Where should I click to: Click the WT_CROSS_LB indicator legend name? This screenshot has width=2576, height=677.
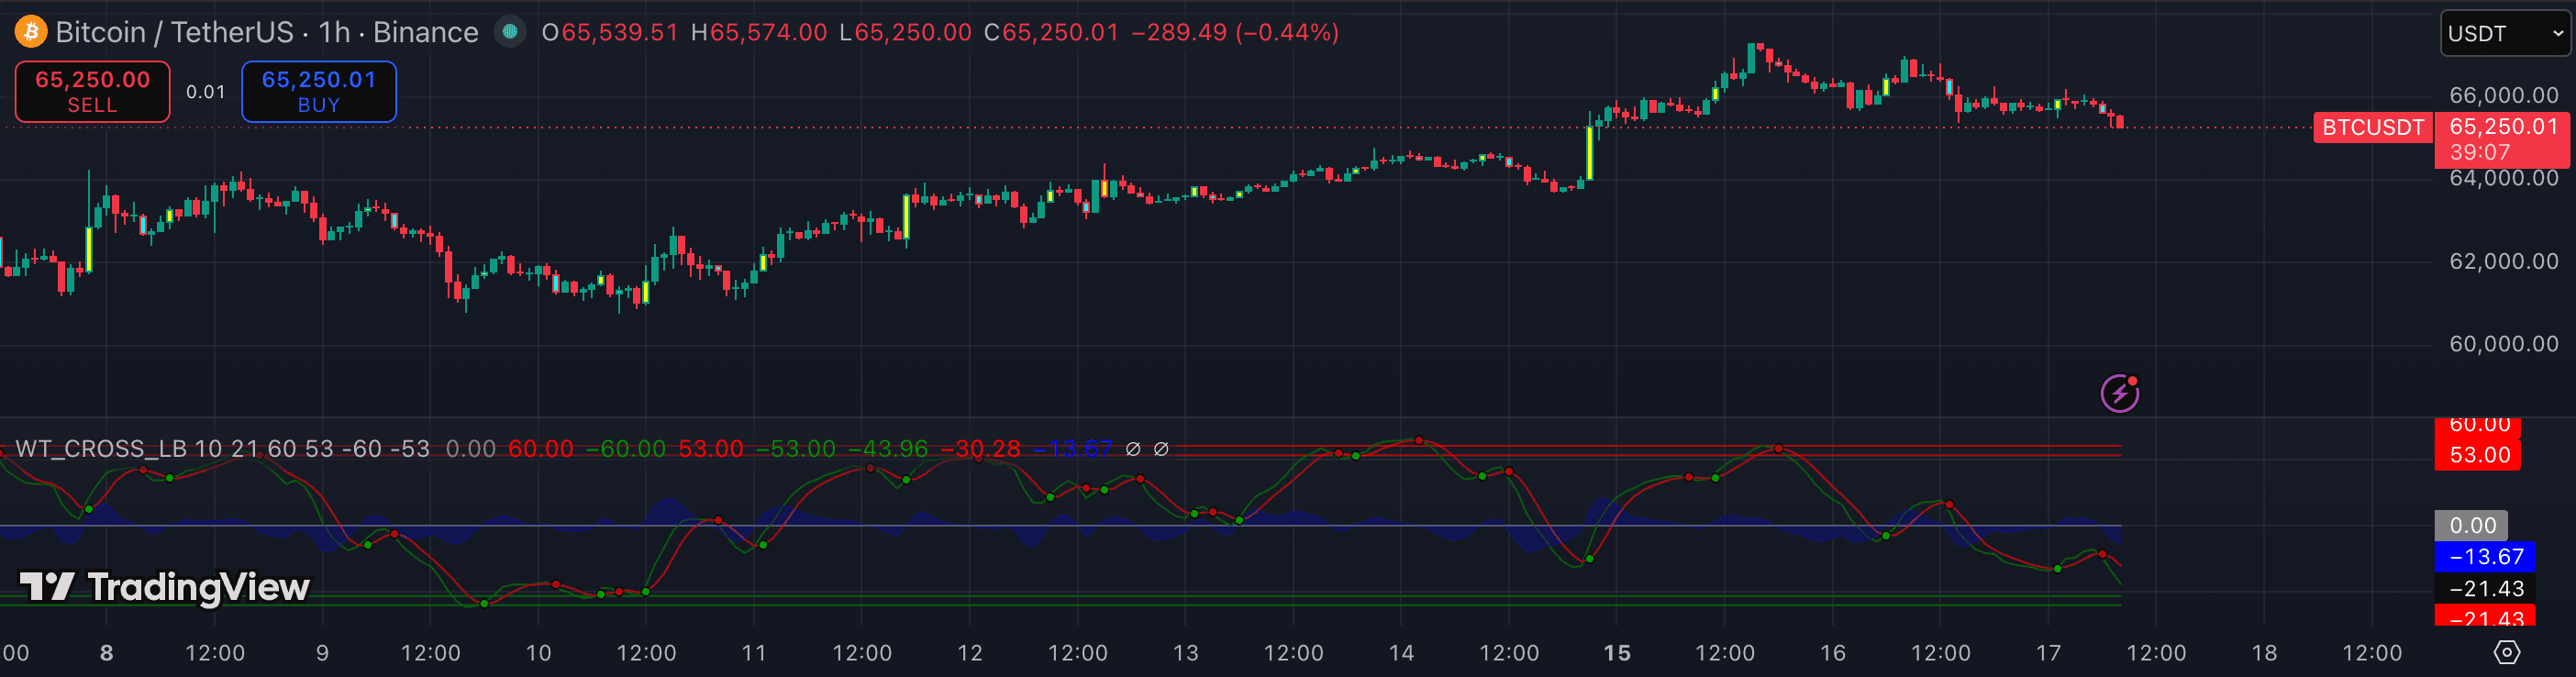pyautogui.click(x=102, y=449)
